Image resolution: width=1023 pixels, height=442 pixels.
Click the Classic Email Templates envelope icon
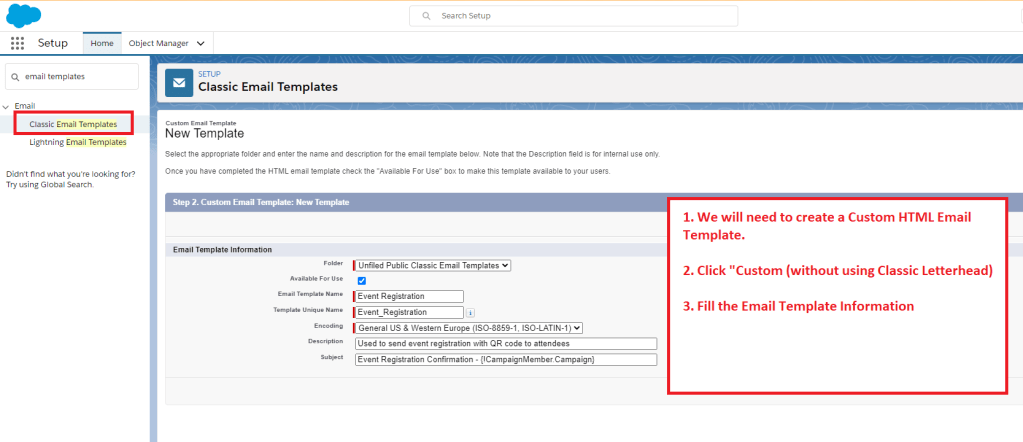179,82
